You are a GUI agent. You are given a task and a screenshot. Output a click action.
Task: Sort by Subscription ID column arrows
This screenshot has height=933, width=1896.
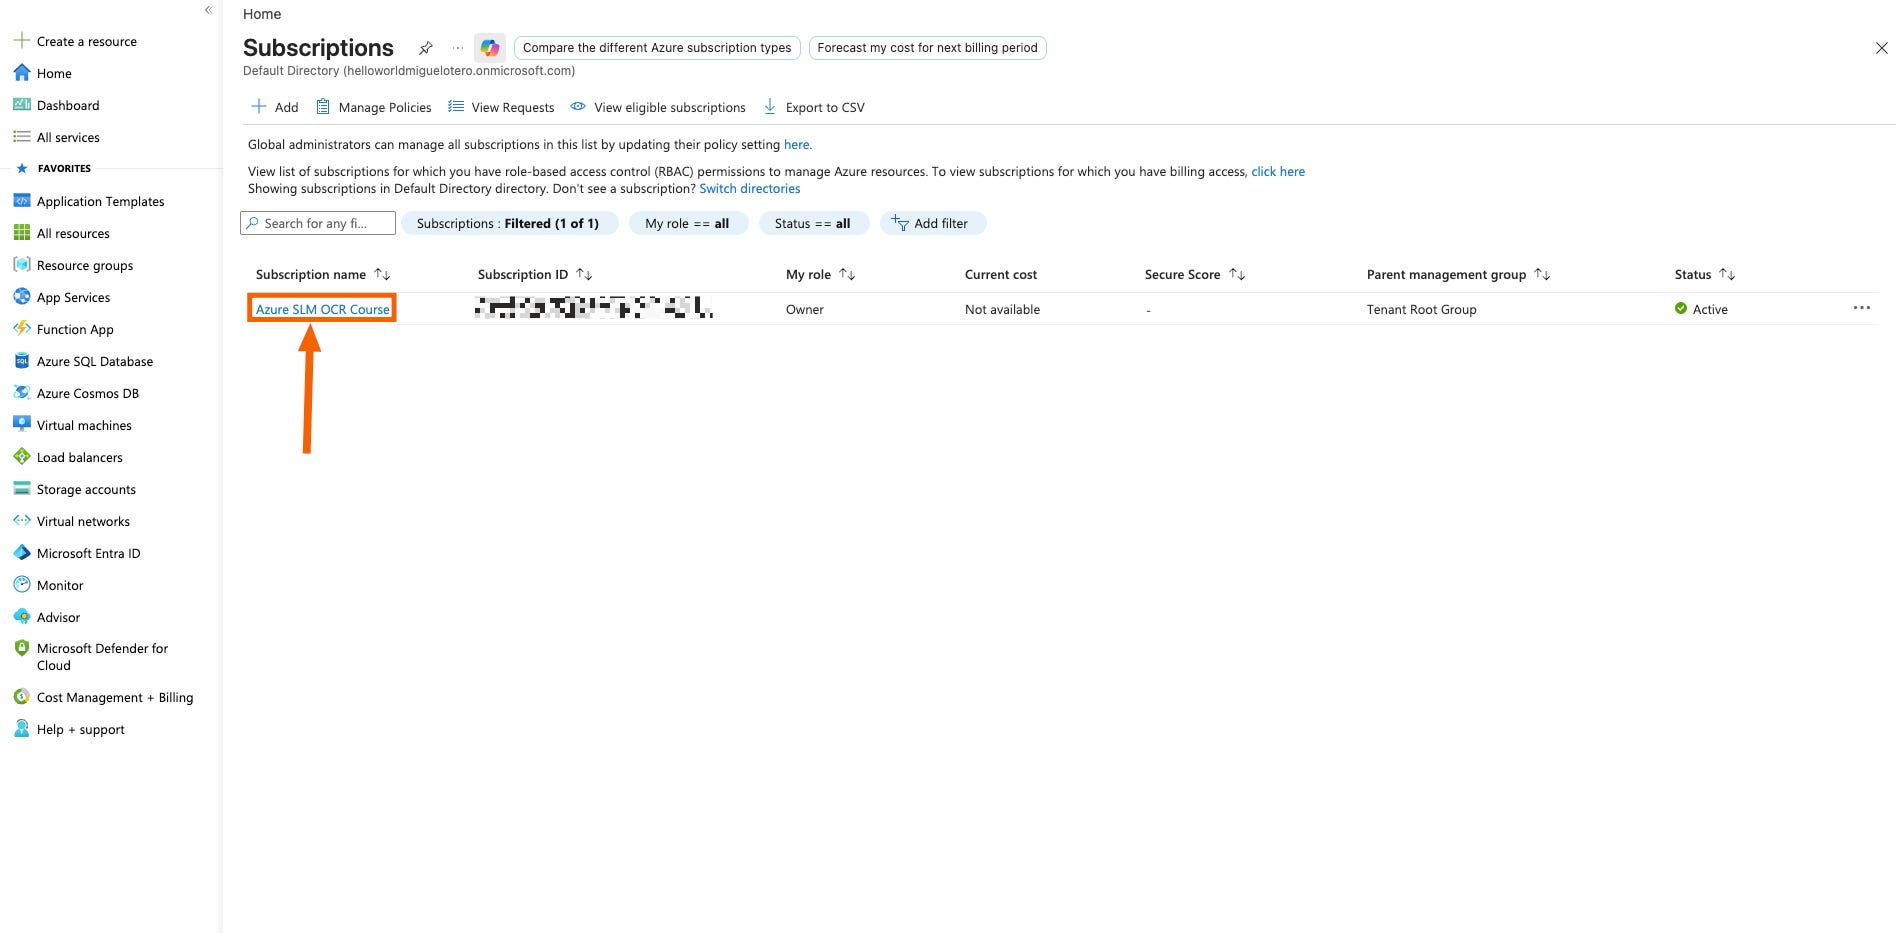[584, 274]
